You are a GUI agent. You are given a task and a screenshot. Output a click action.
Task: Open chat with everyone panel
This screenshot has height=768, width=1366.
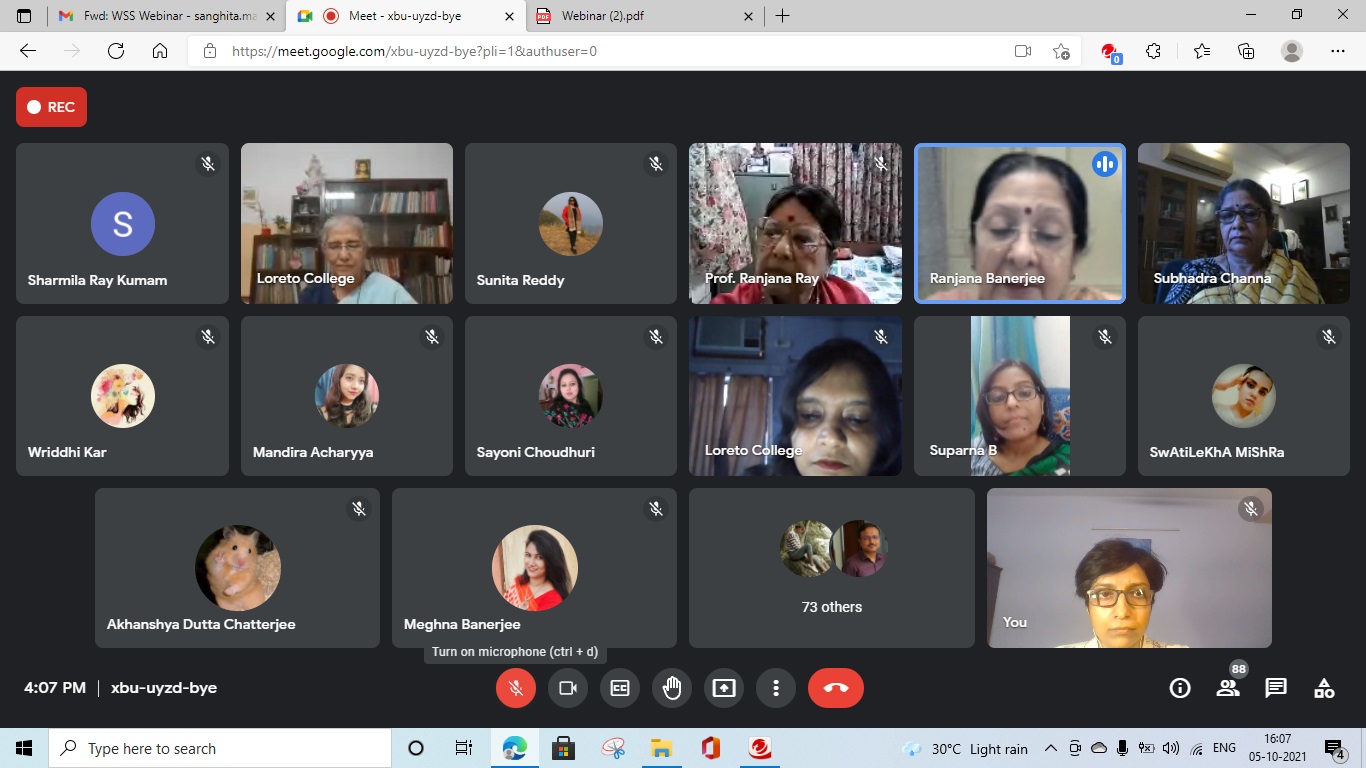(x=1276, y=688)
